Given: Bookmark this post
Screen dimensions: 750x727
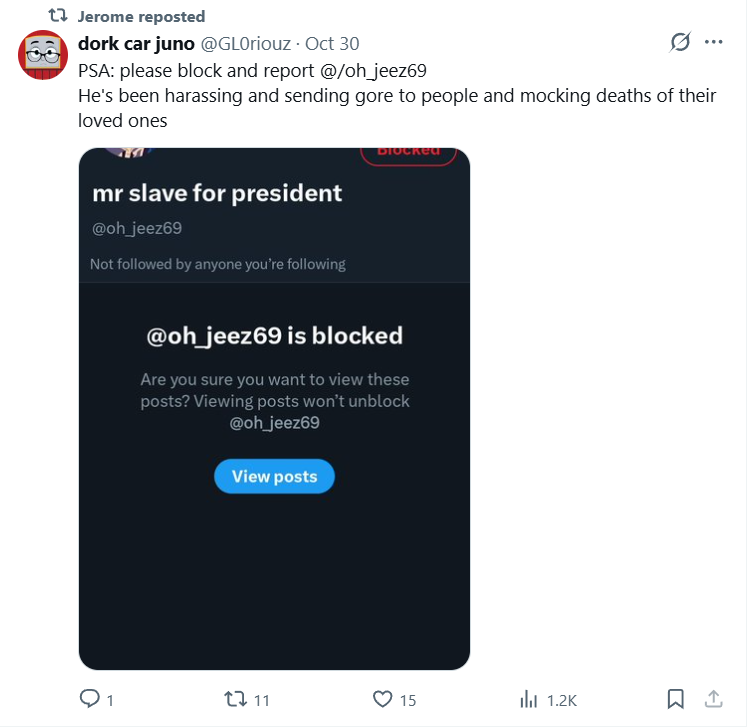Looking at the screenshot, I should pyautogui.click(x=675, y=699).
